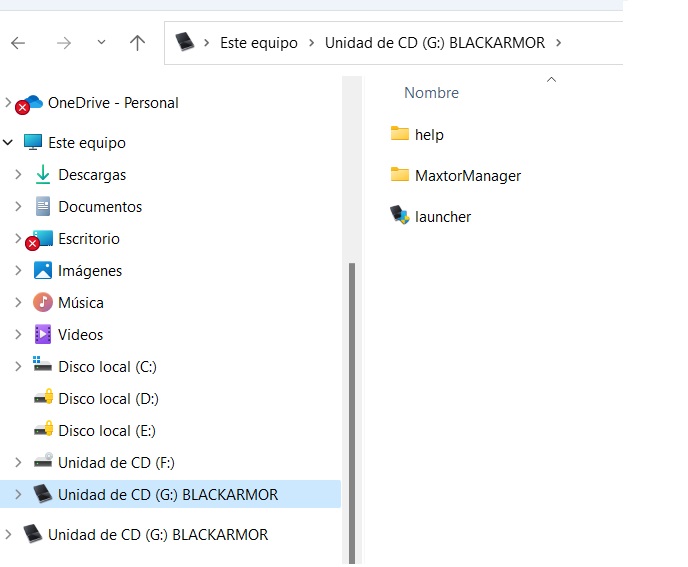The width and height of the screenshot is (688, 567).
Task: Select the Música icon in sidebar
Action: [43, 302]
